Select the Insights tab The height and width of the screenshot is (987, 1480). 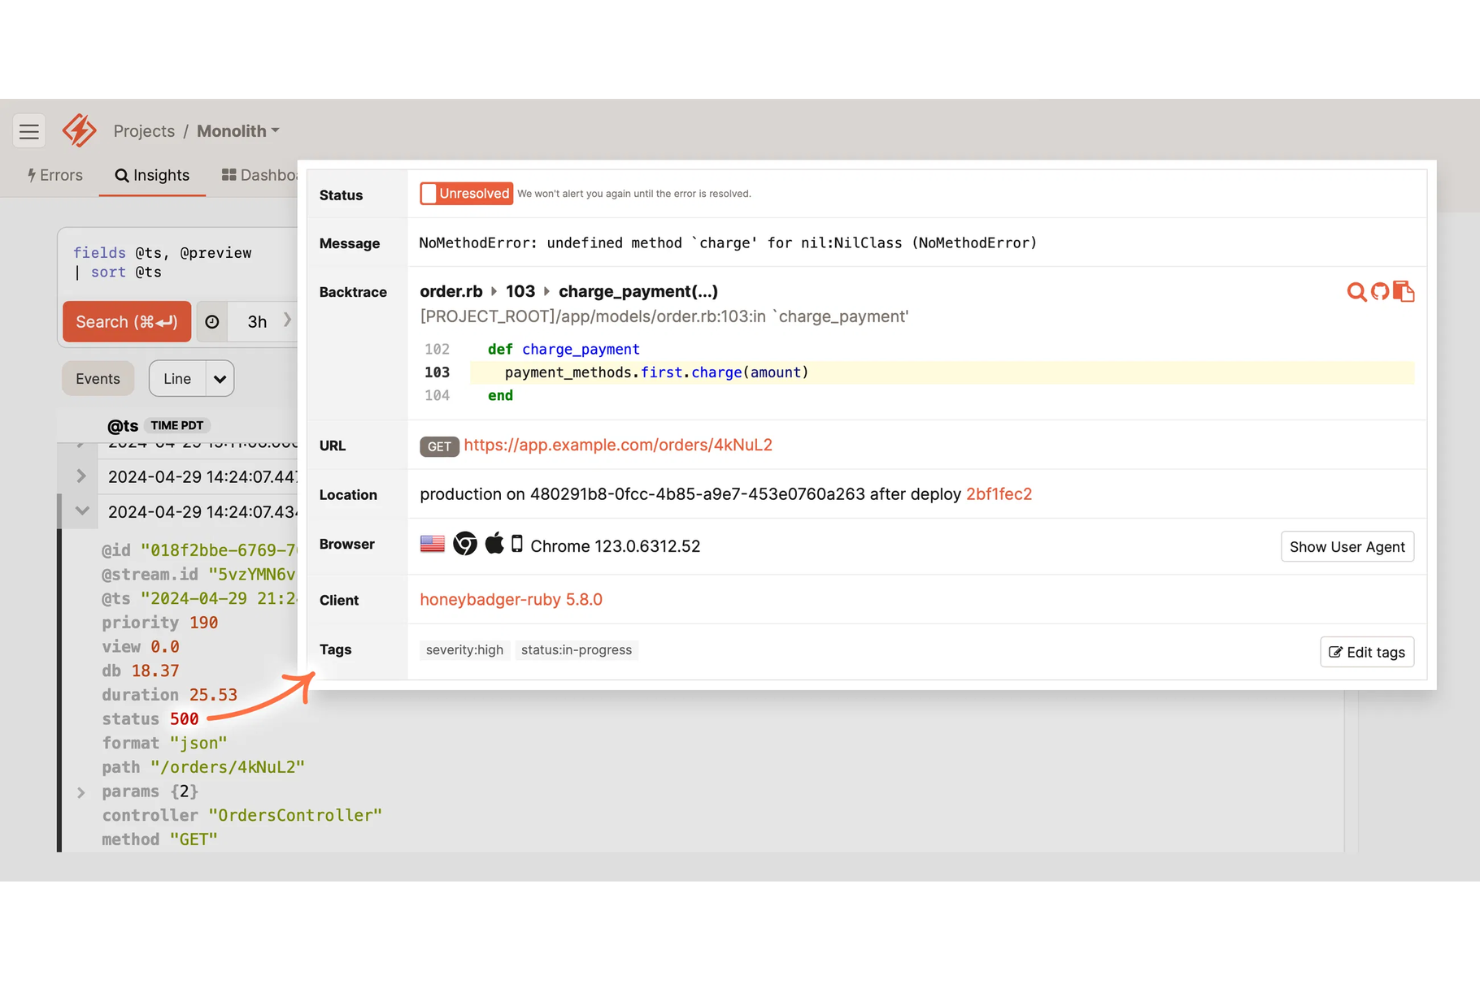(x=152, y=175)
